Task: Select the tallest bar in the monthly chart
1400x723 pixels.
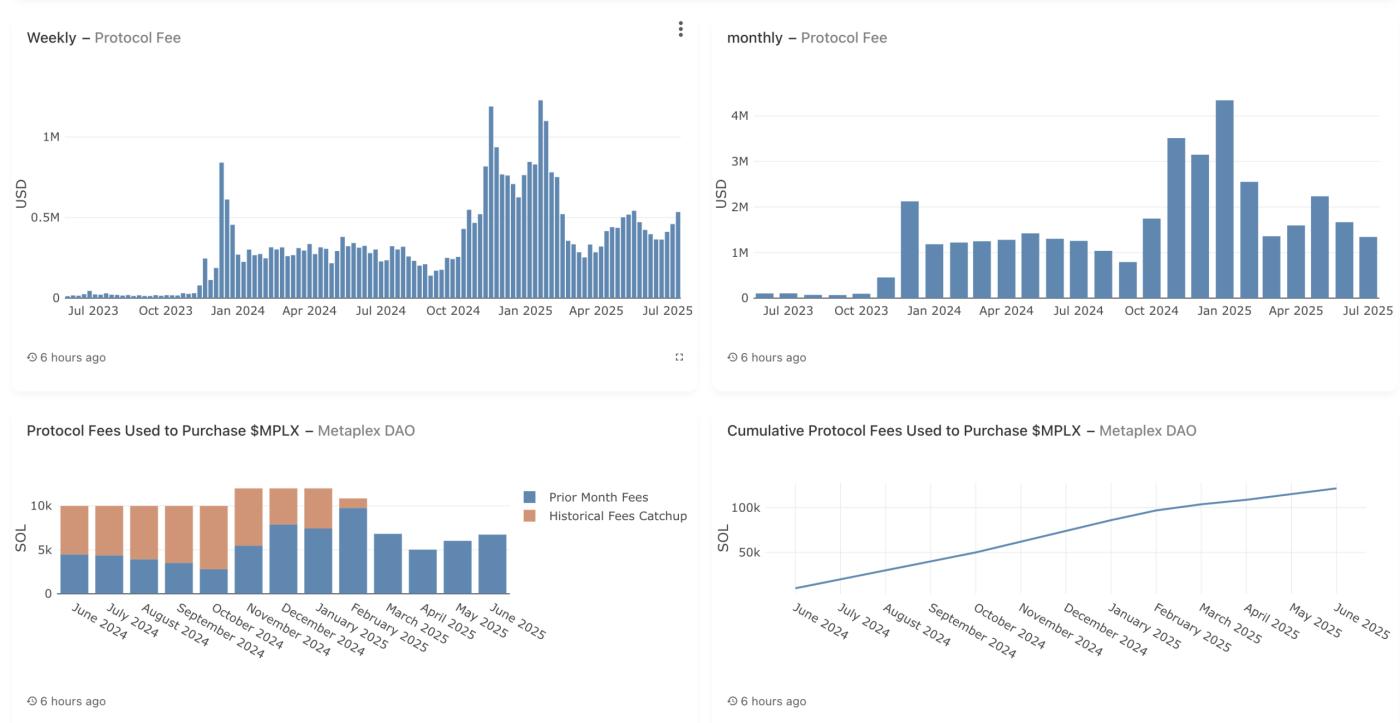Action: click(1224, 200)
